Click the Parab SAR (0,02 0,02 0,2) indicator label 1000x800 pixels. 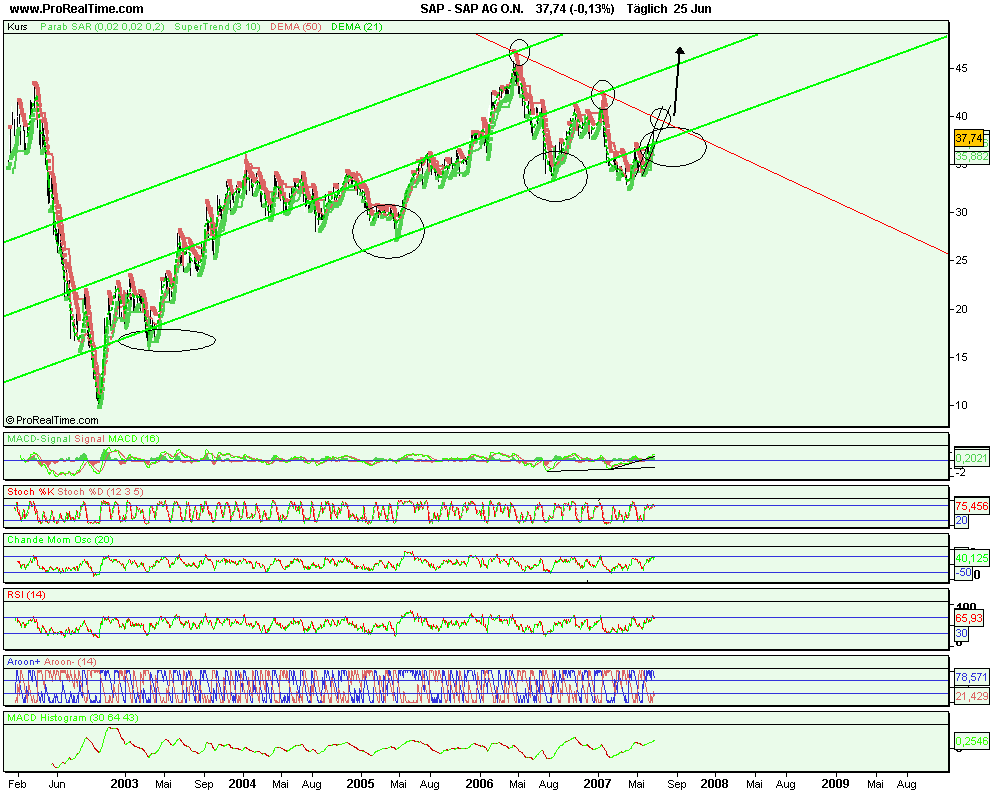click(x=102, y=27)
